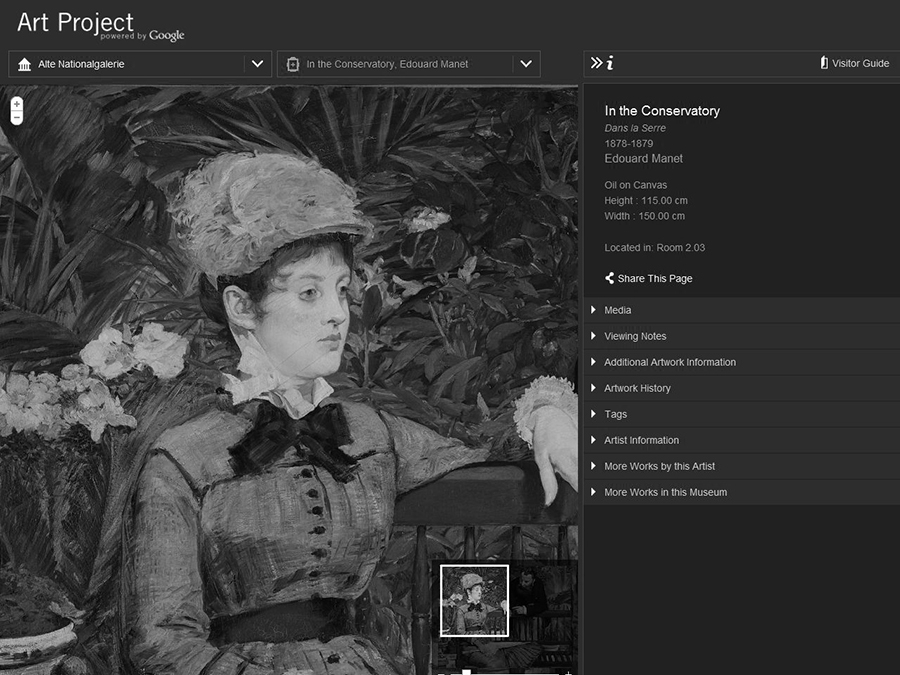Click the French title Dans la Serre
This screenshot has height=675, width=900.
click(x=635, y=128)
